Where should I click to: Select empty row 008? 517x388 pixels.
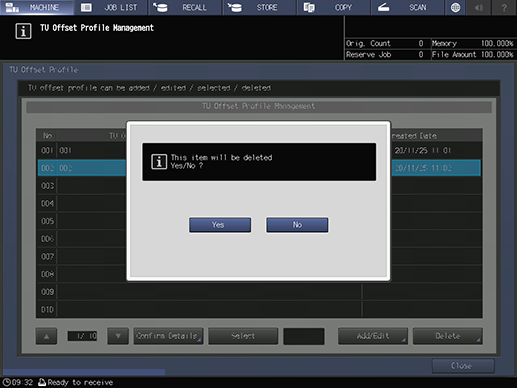tap(259, 274)
